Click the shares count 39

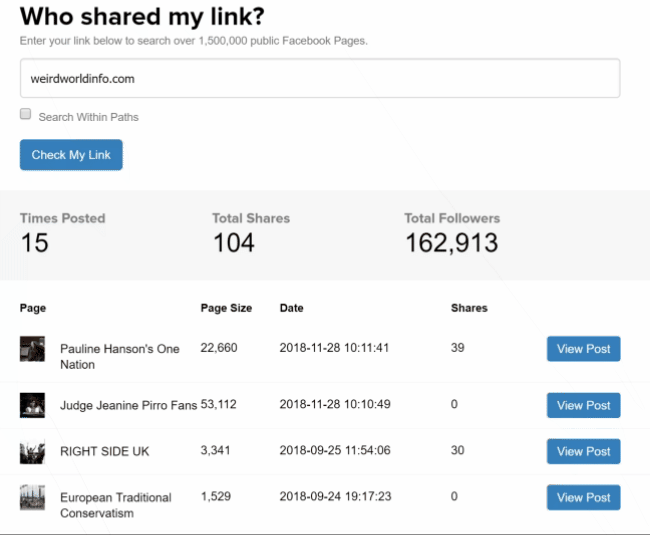(x=458, y=348)
